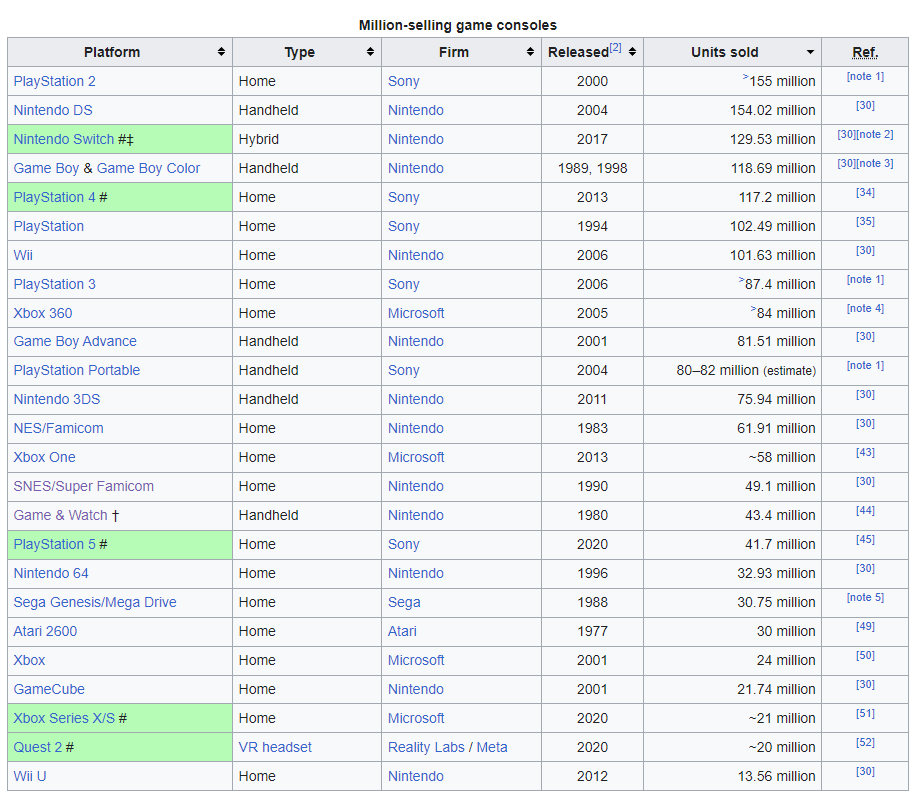Viewport: 920px width, 791px height.
Task: Select the table caption Million-selling game consoles
Action: click(x=458, y=25)
